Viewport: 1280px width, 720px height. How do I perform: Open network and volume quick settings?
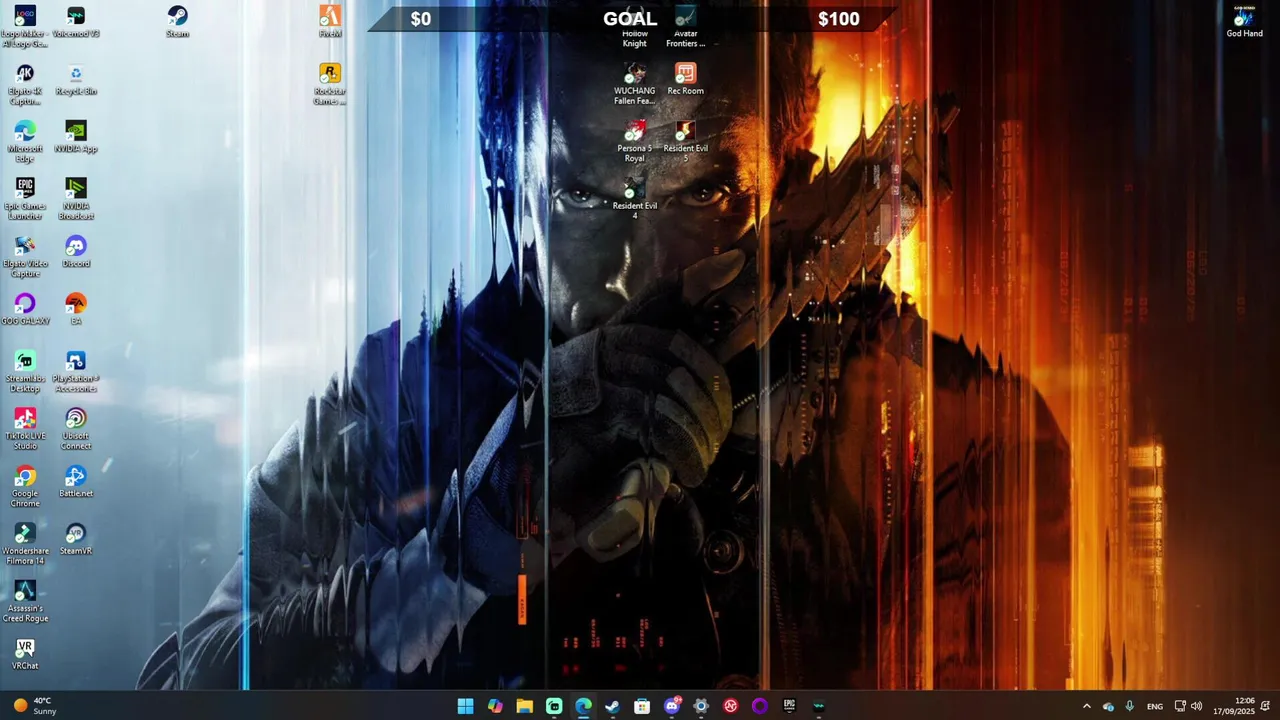pos(1188,706)
